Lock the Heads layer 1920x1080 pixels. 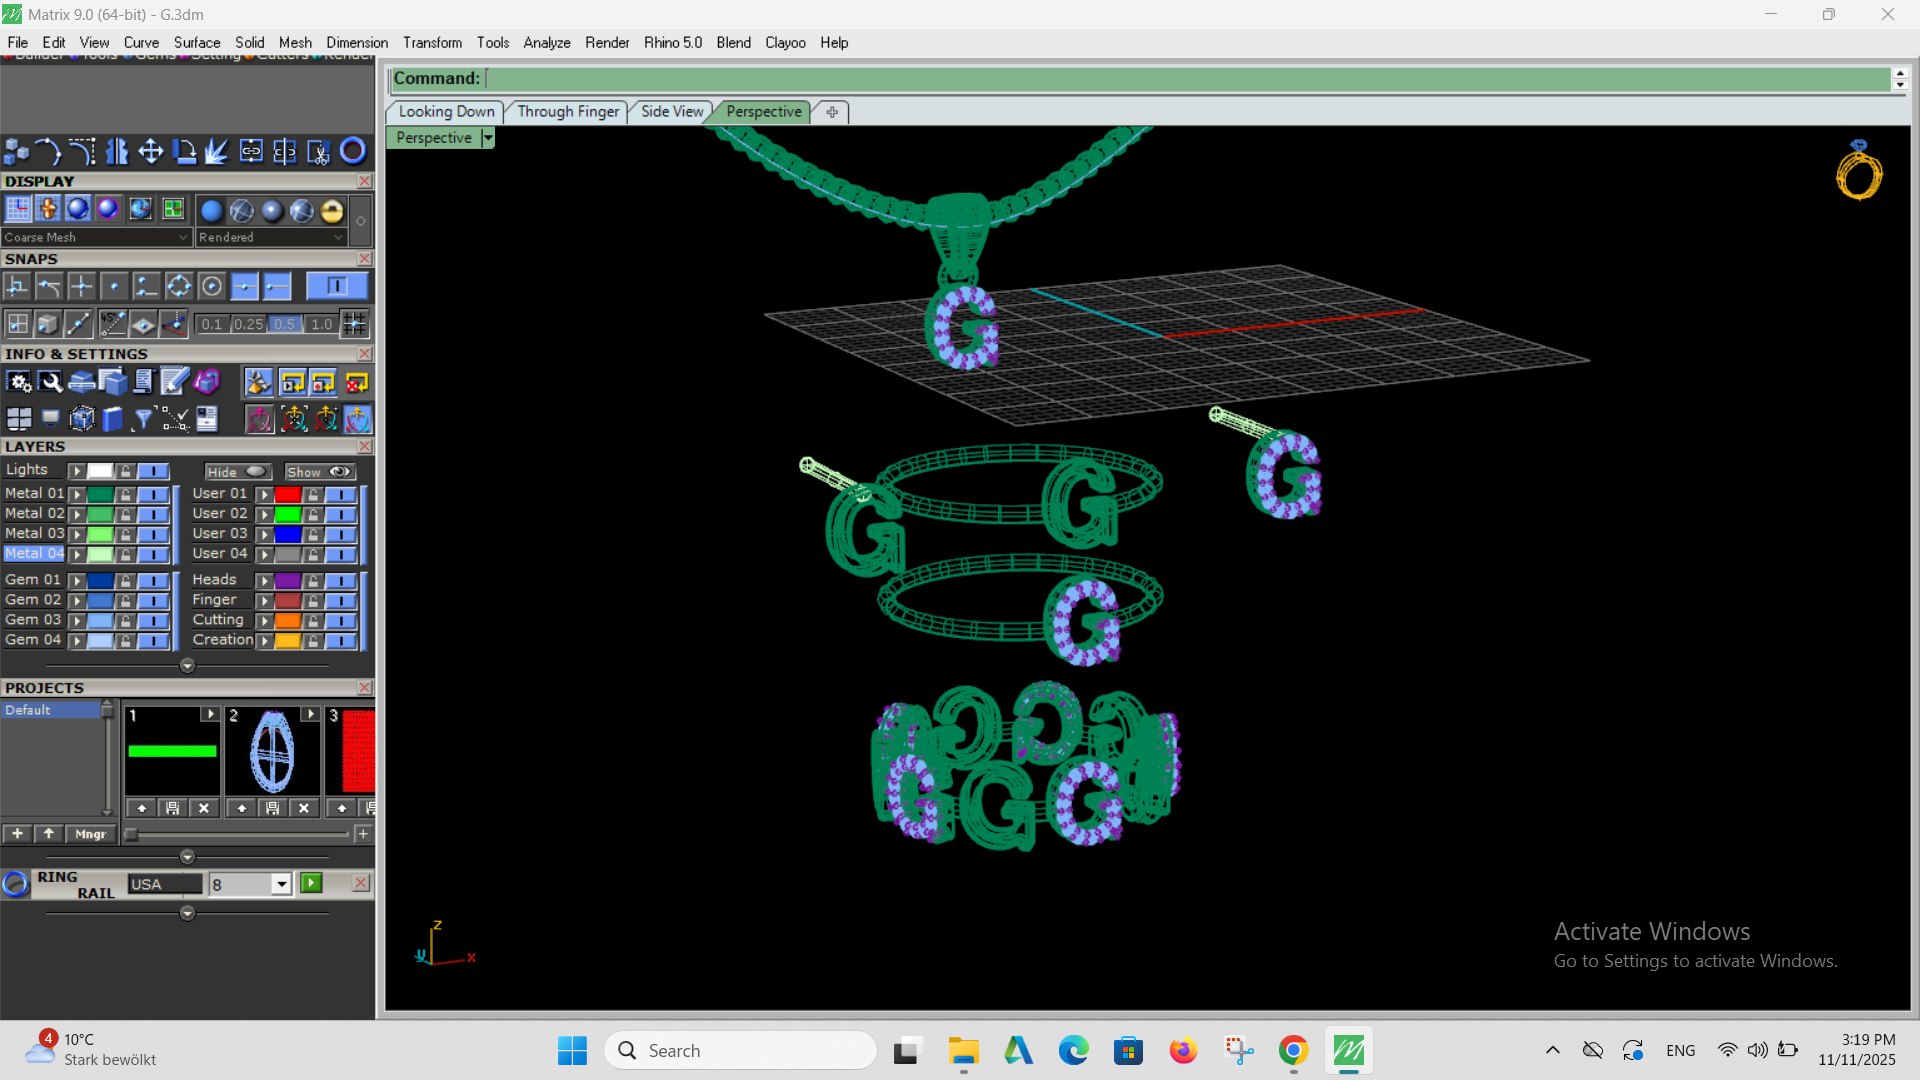pyautogui.click(x=313, y=580)
